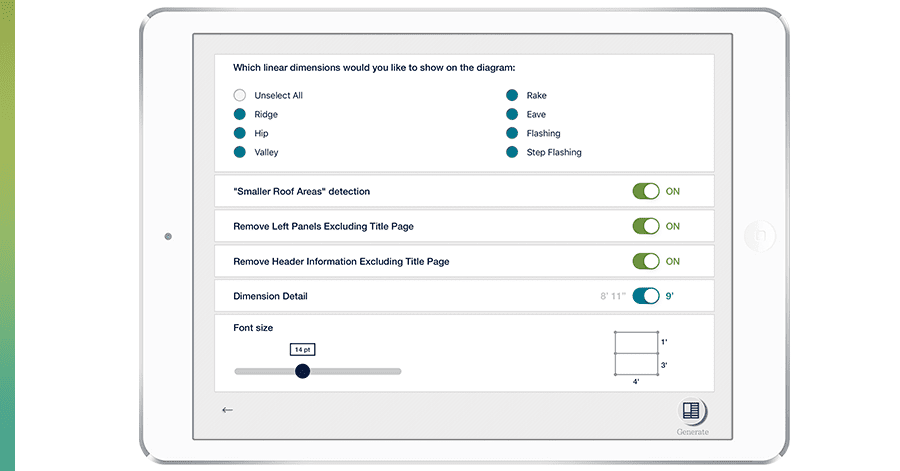Click the Font size heading
This screenshot has height=471, width=900.
[253, 328]
